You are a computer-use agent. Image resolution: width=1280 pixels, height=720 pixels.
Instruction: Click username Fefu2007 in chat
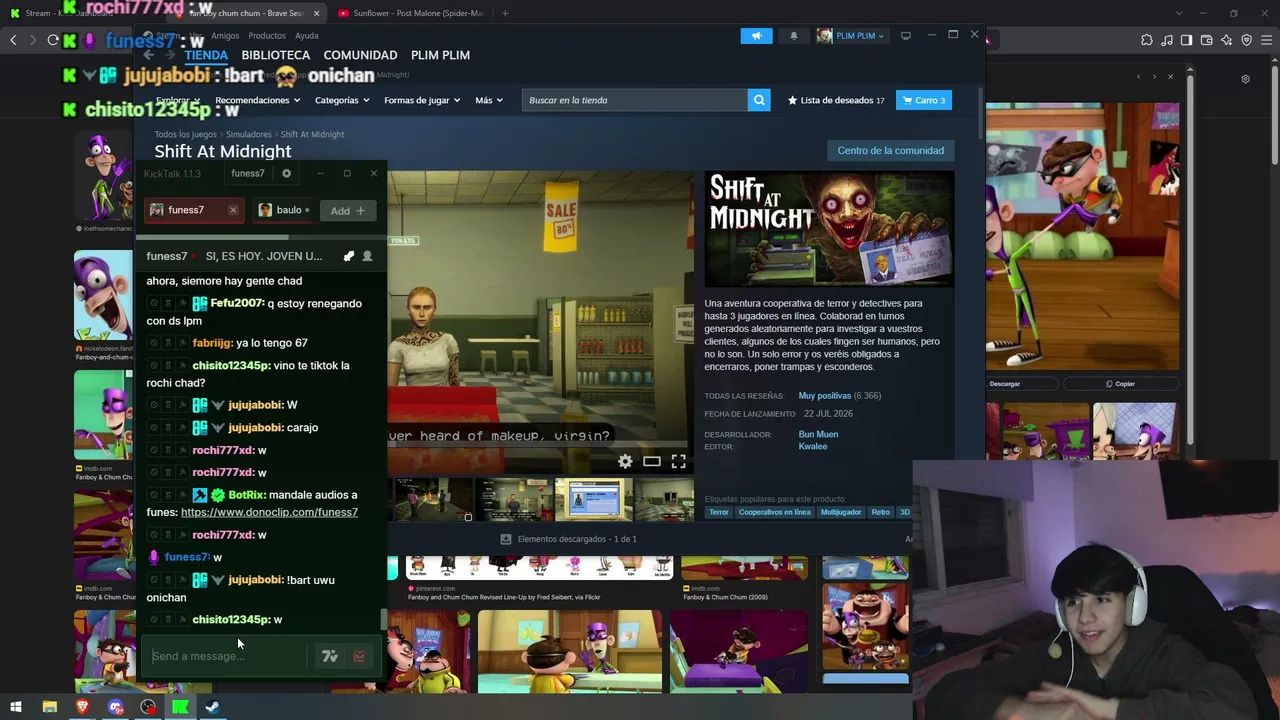click(238, 303)
